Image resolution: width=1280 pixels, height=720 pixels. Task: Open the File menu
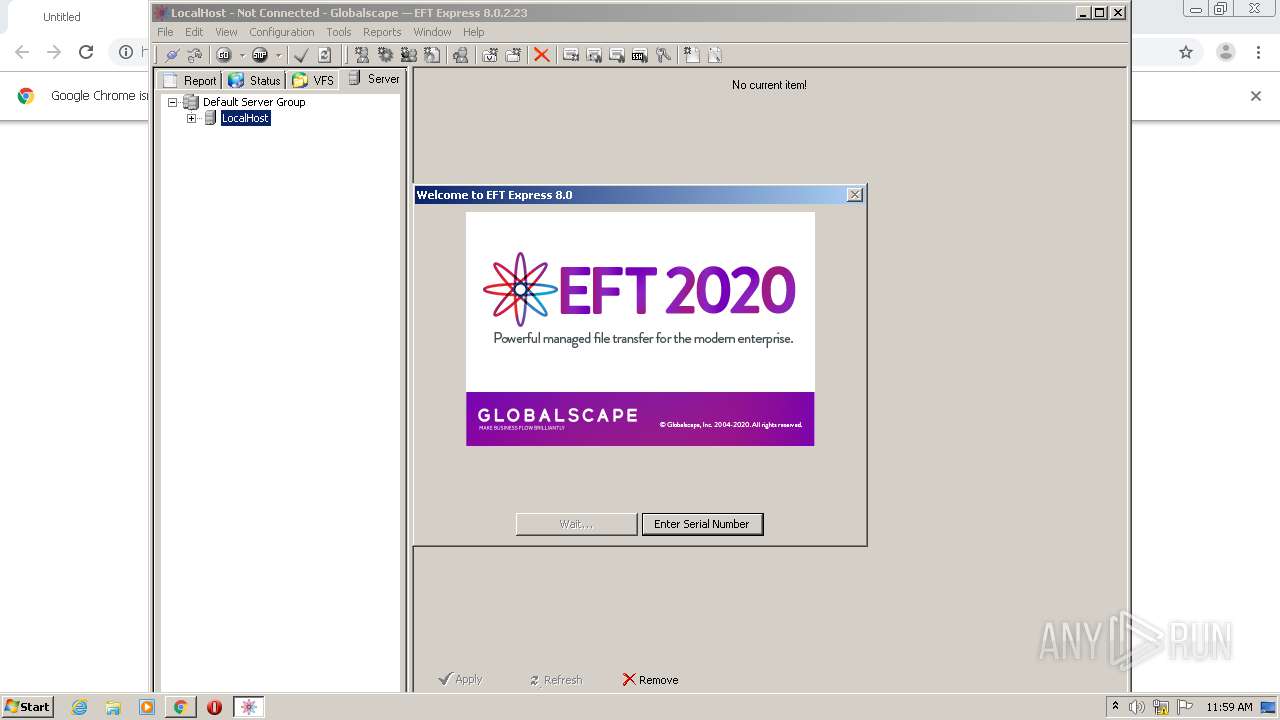[165, 32]
